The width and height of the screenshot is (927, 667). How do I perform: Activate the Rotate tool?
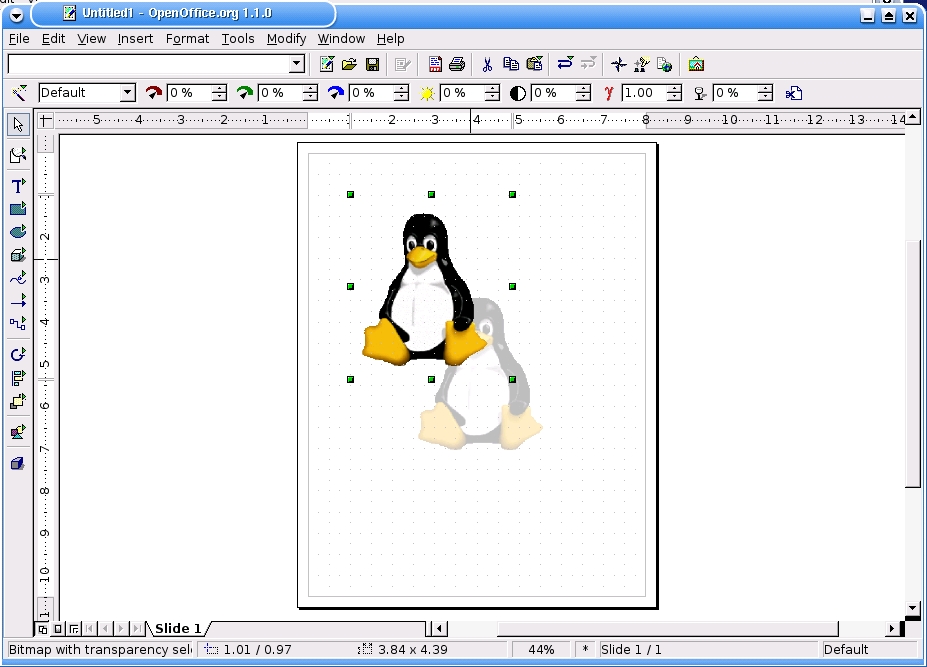(17, 354)
